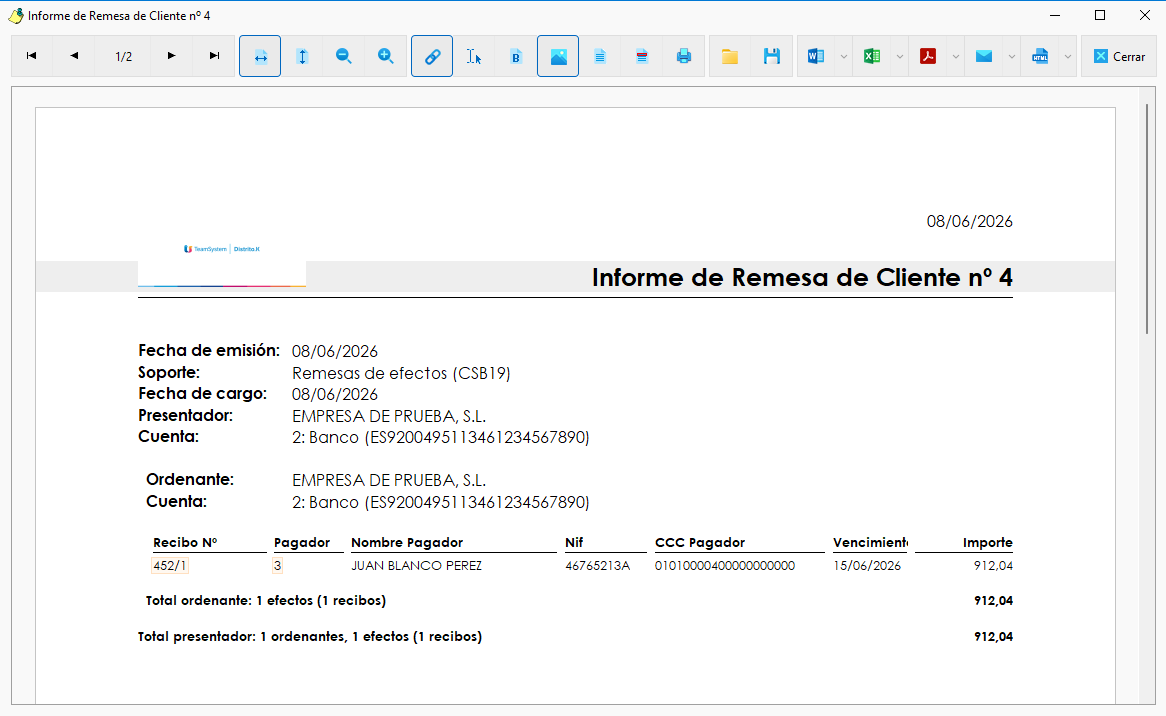Save the report with the floppy icon
The width and height of the screenshot is (1166, 716).
point(772,56)
